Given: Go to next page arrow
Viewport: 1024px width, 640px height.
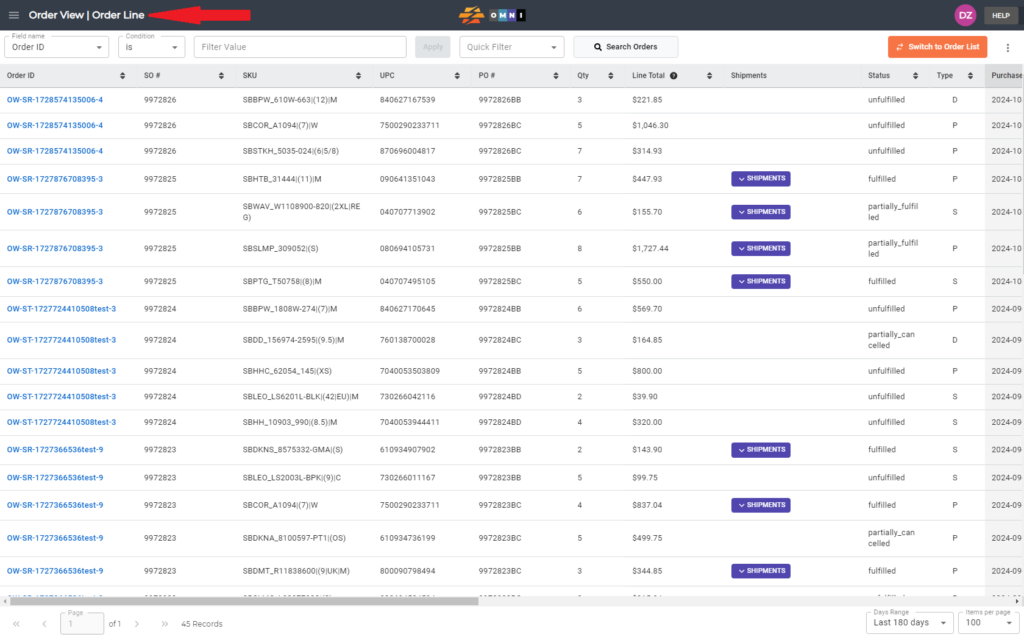Looking at the screenshot, I should 137,624.
